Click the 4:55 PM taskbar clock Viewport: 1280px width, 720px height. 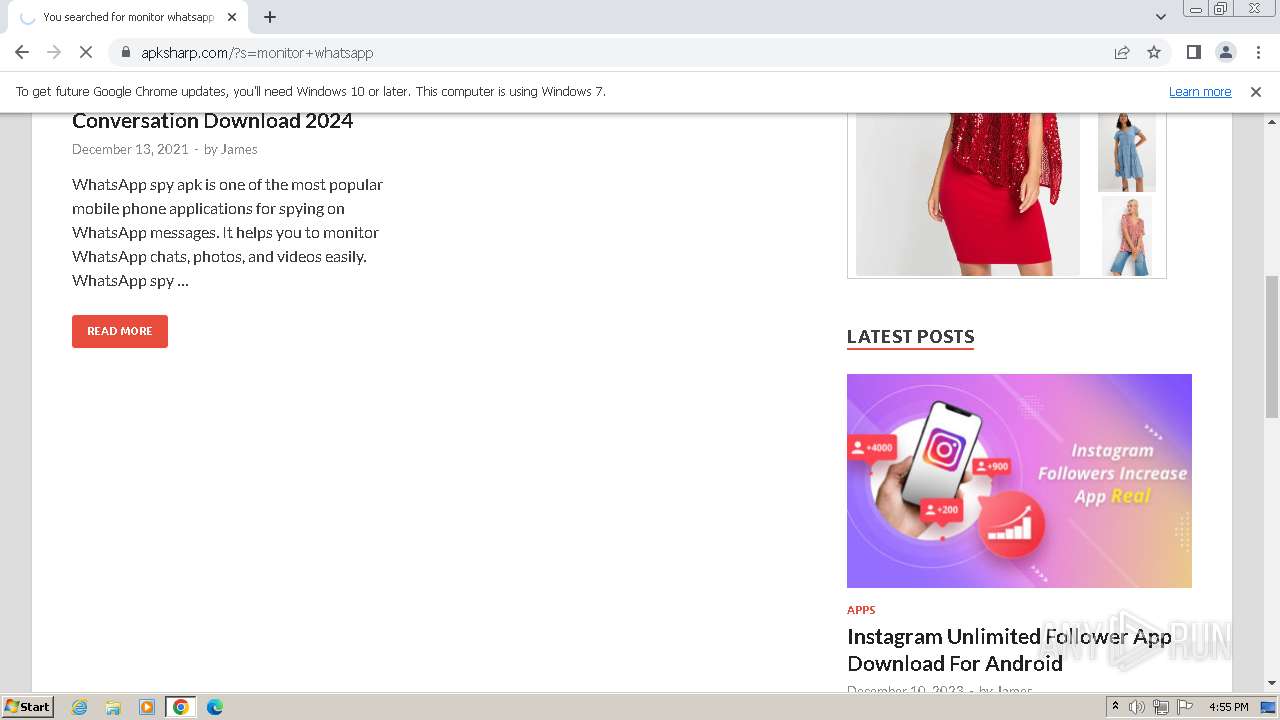[1228, 707]
